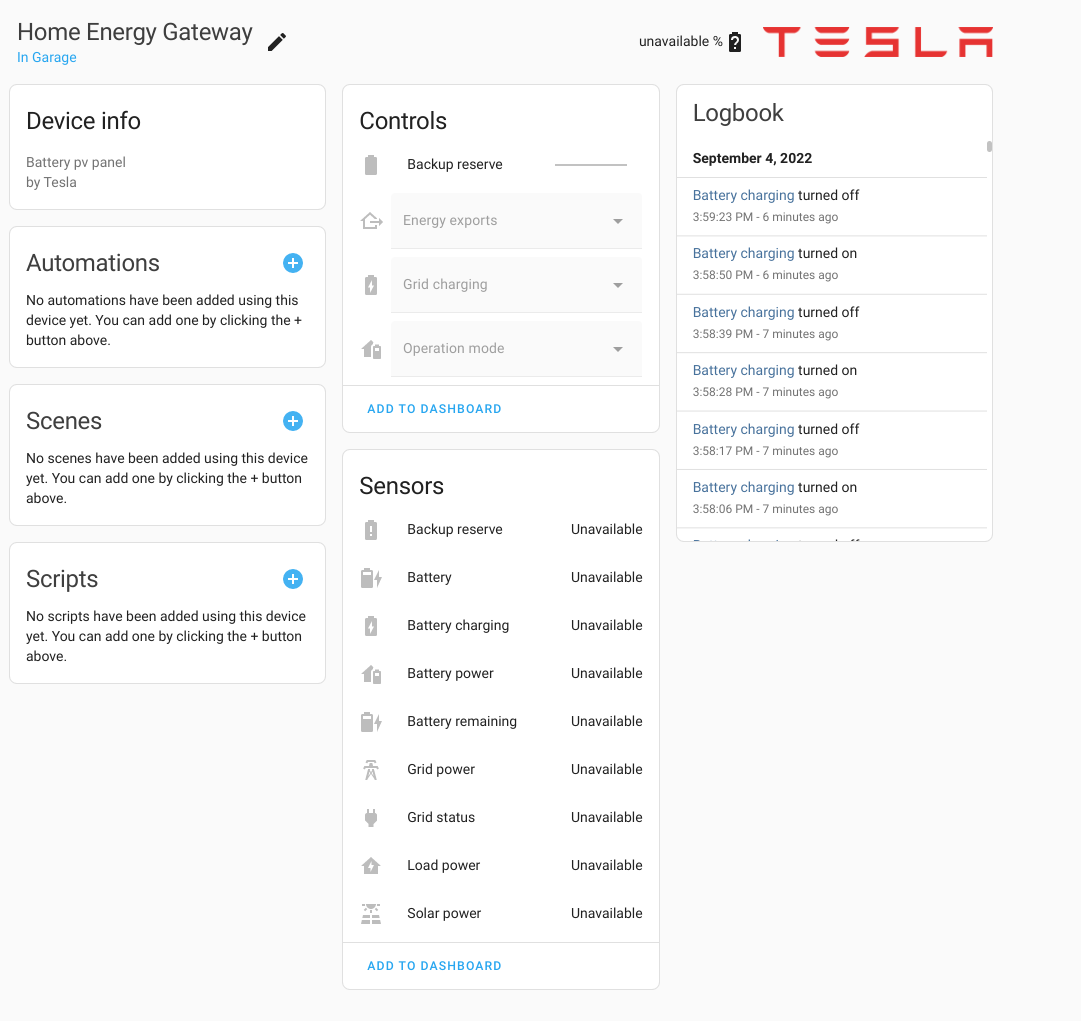Click the Load power home icon
1081x1021 pixels.
click(371, 865)
